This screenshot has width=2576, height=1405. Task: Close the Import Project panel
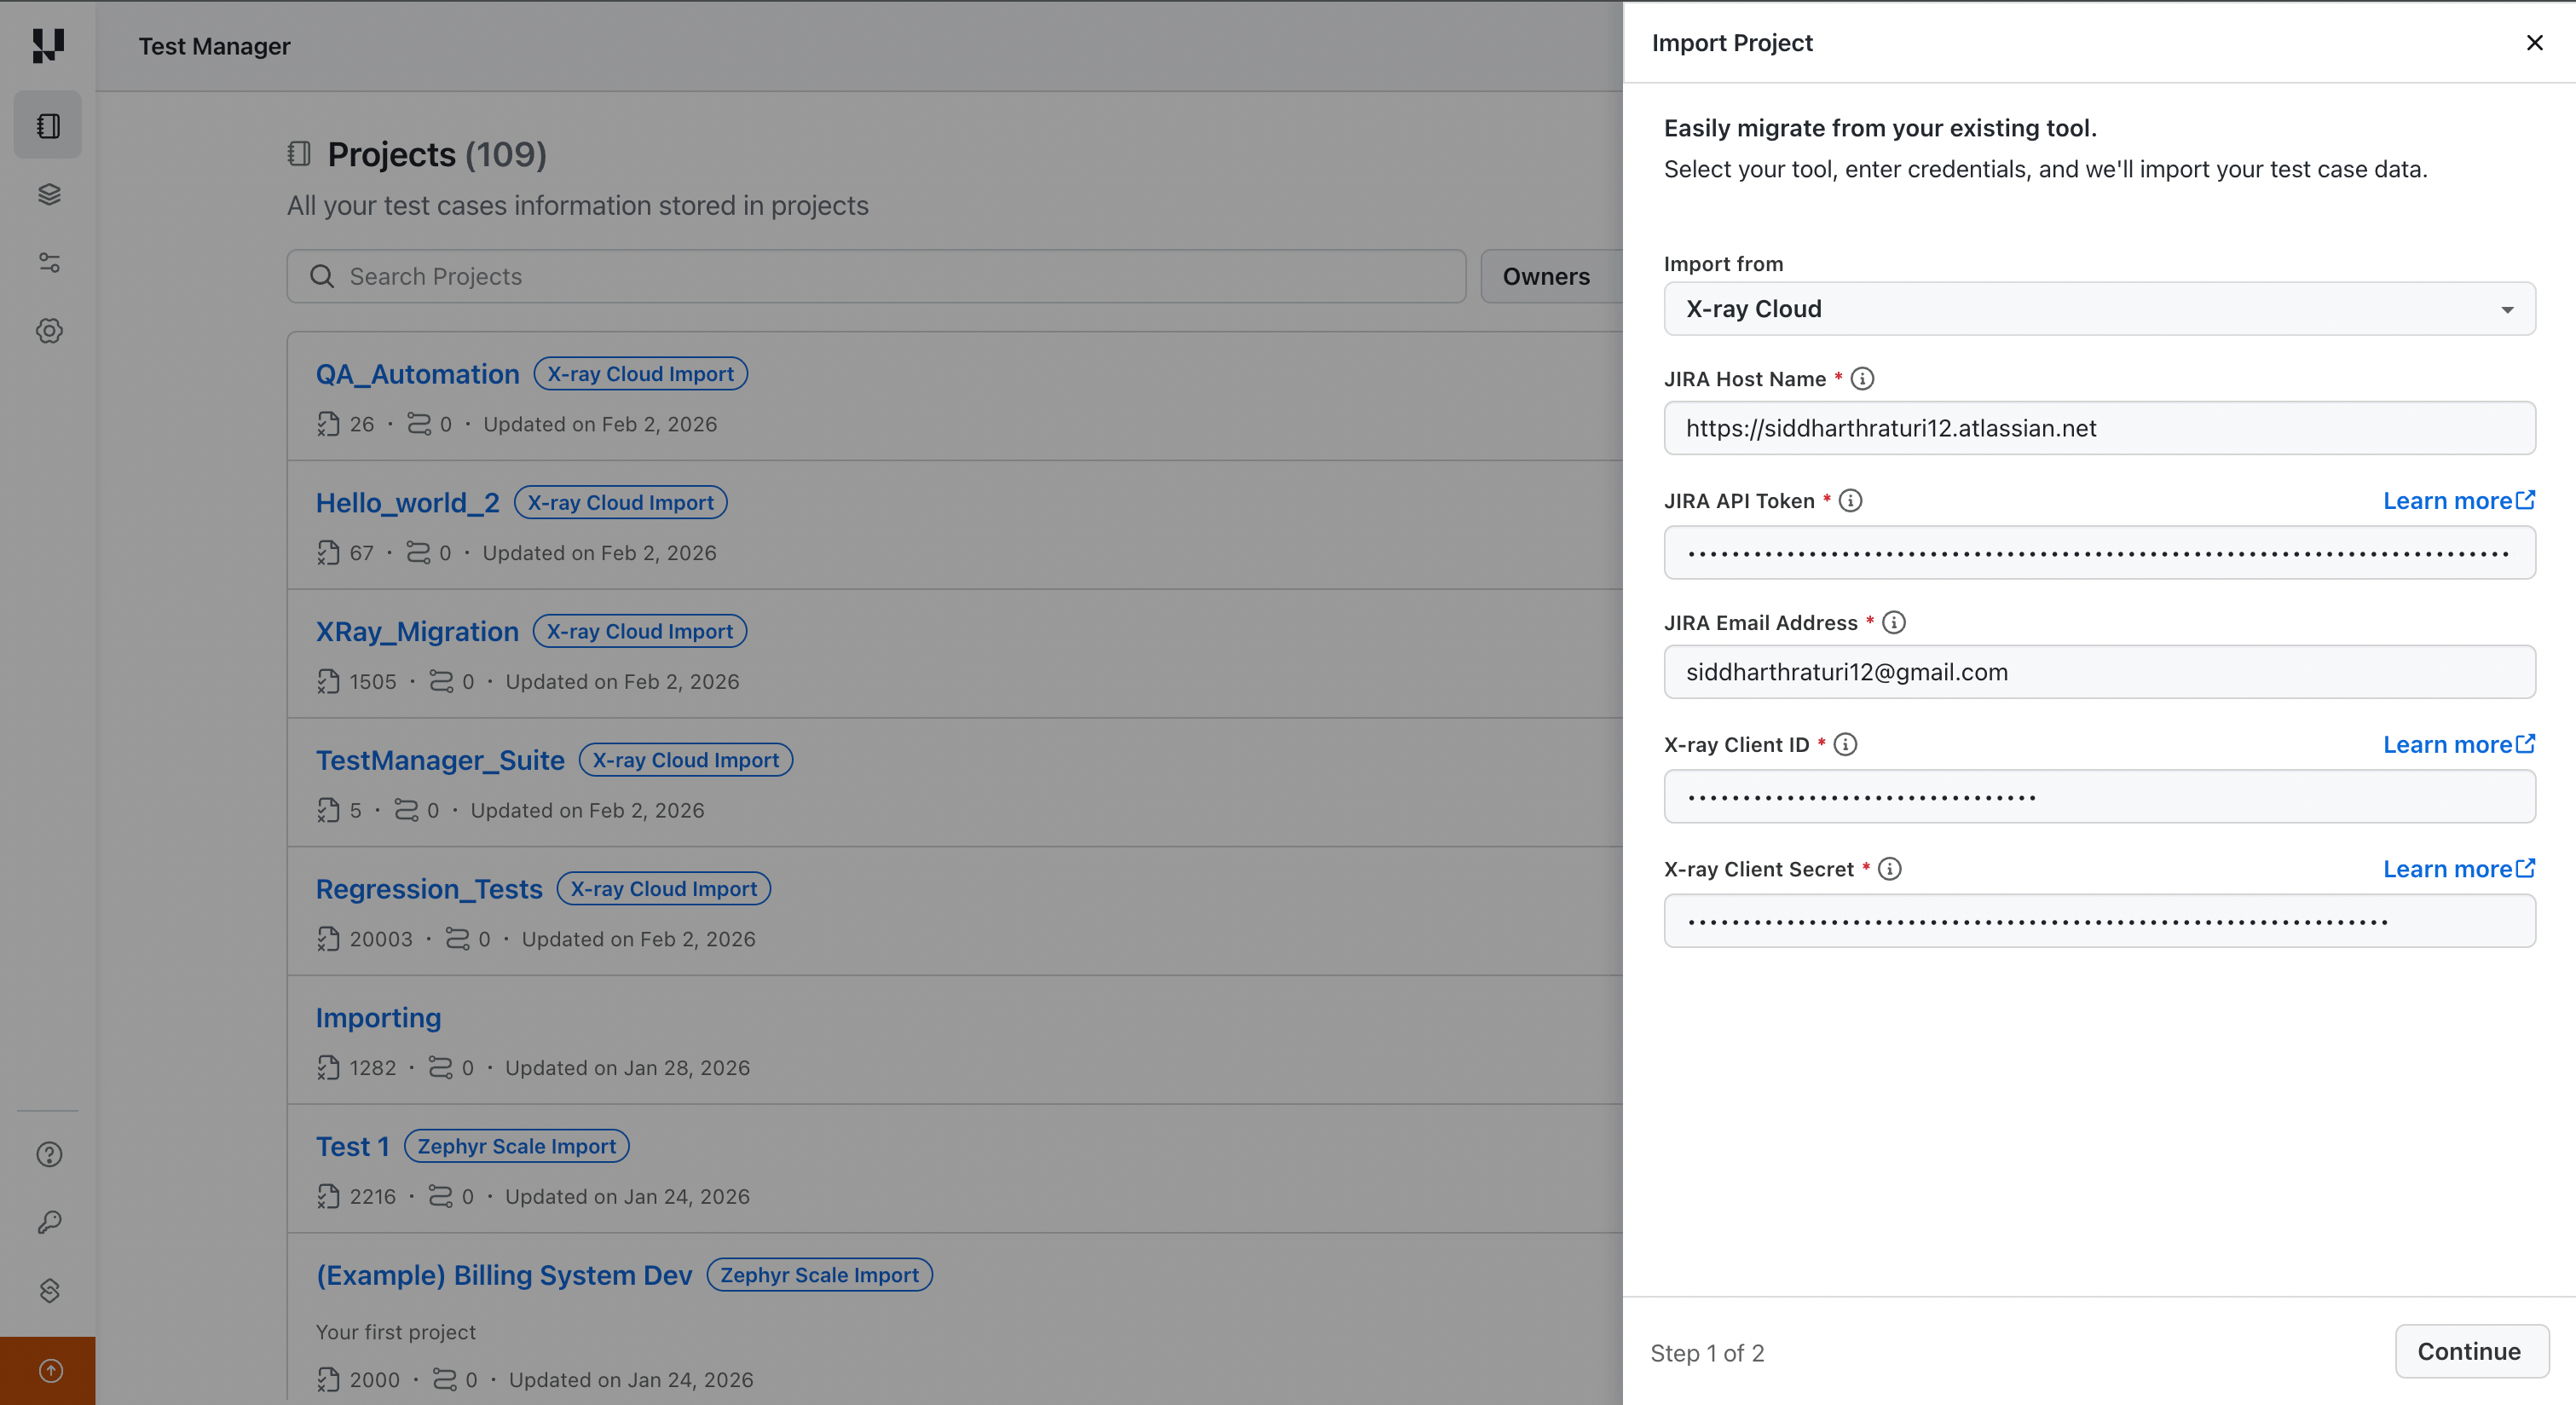[x=2534, y=43]
